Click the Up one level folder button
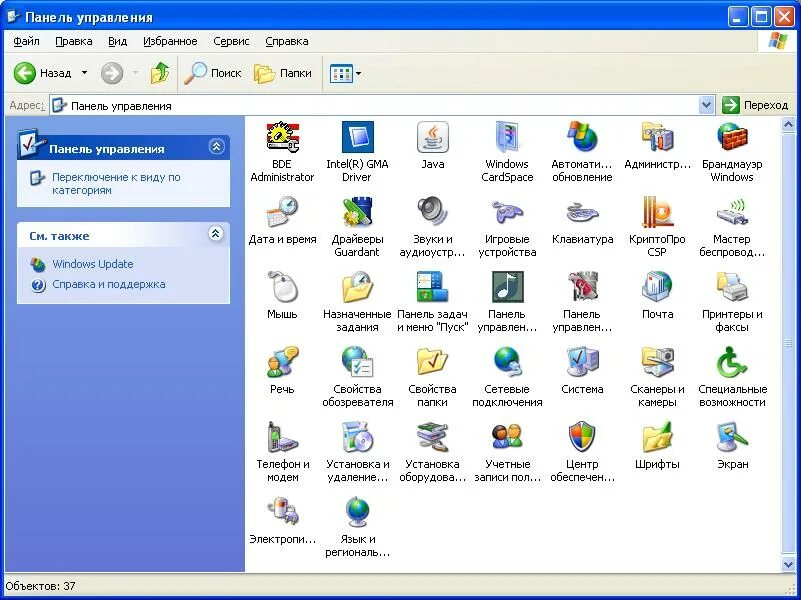Screen dimensions: 801x600 (160, 74)
